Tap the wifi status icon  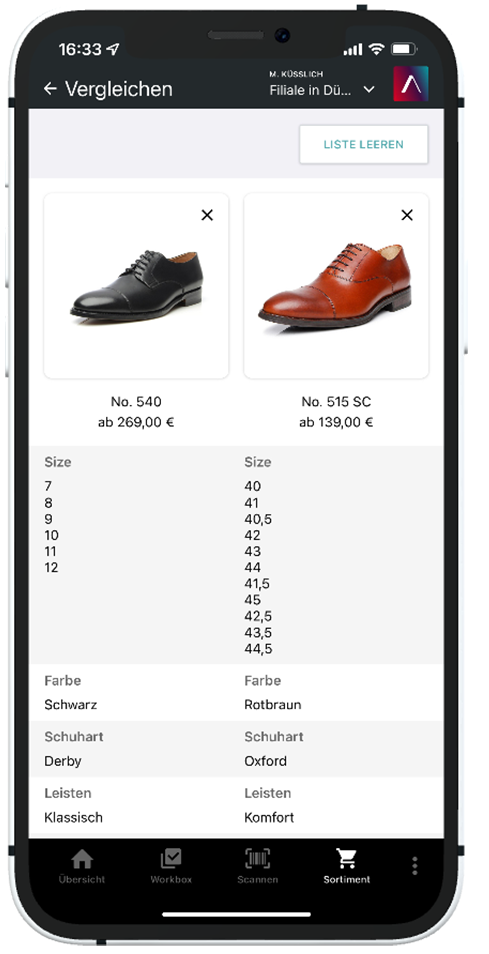(x=378, y=49)
